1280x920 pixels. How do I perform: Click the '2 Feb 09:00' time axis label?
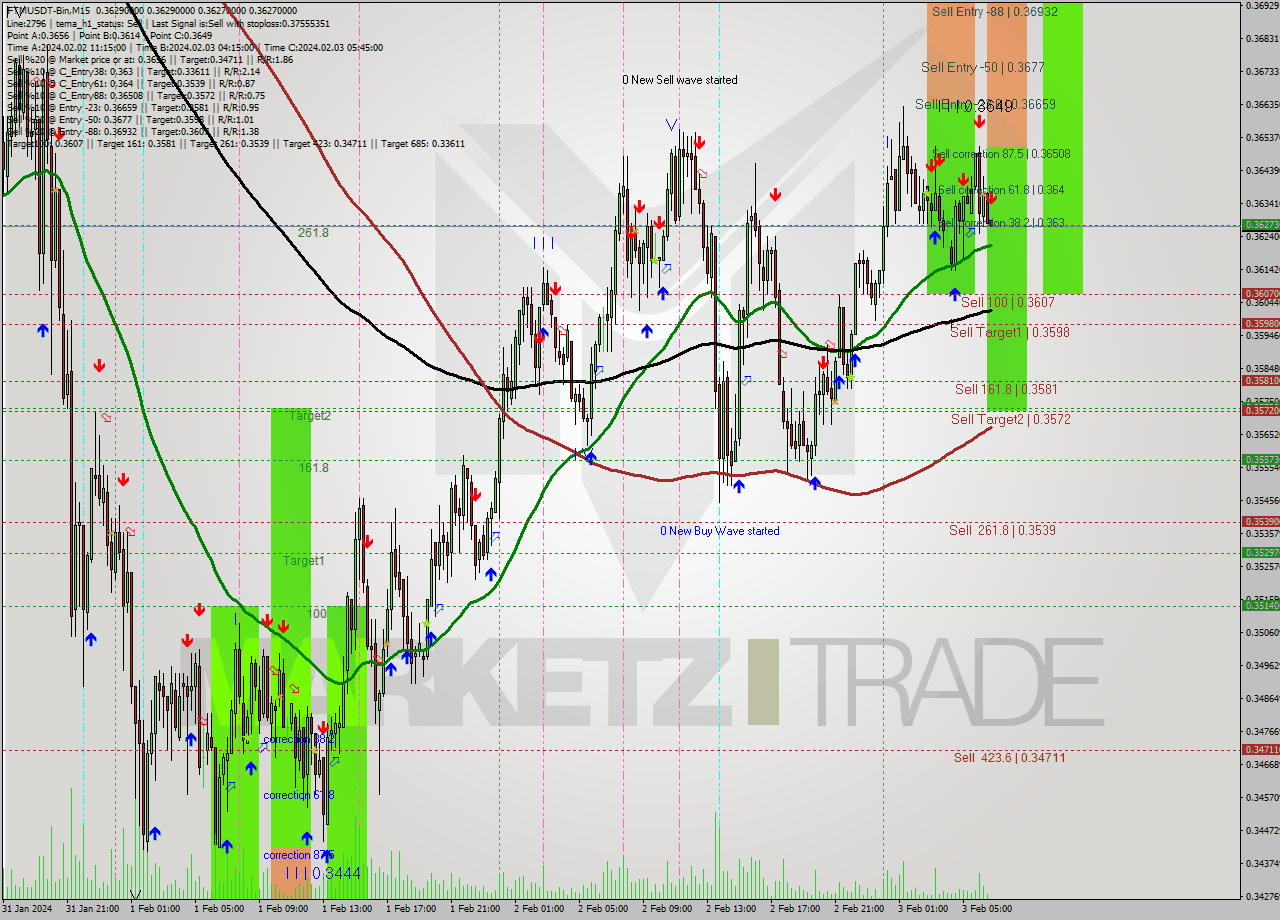(667, 909)
